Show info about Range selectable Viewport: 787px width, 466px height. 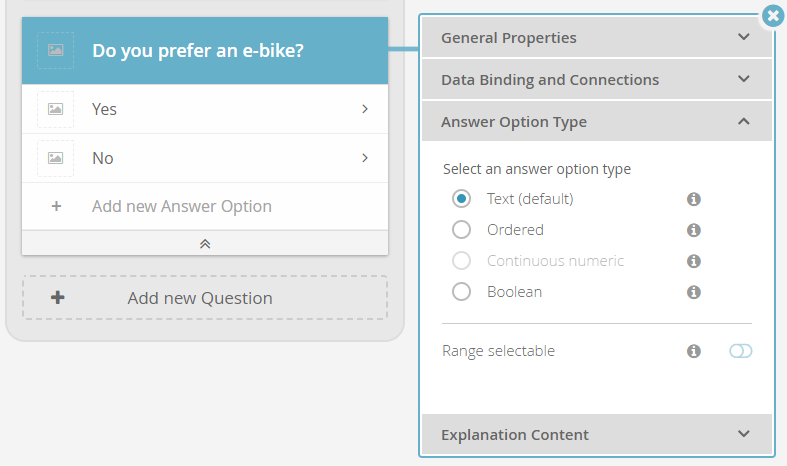coord(694,351)
